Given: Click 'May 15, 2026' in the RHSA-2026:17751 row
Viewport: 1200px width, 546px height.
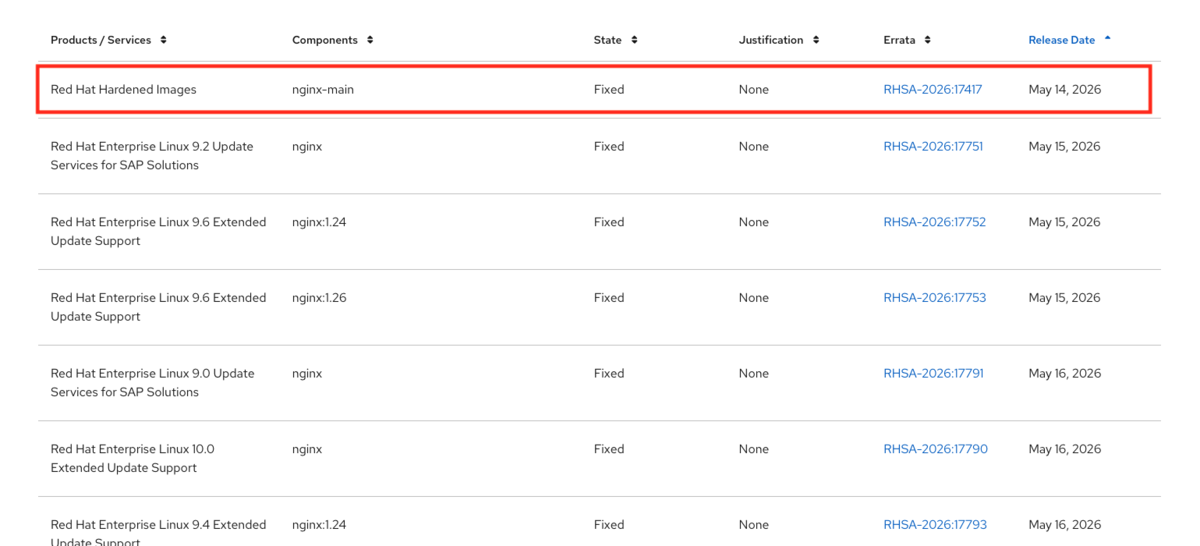Looking at the screenshot, I should [x=1065, y=146].
